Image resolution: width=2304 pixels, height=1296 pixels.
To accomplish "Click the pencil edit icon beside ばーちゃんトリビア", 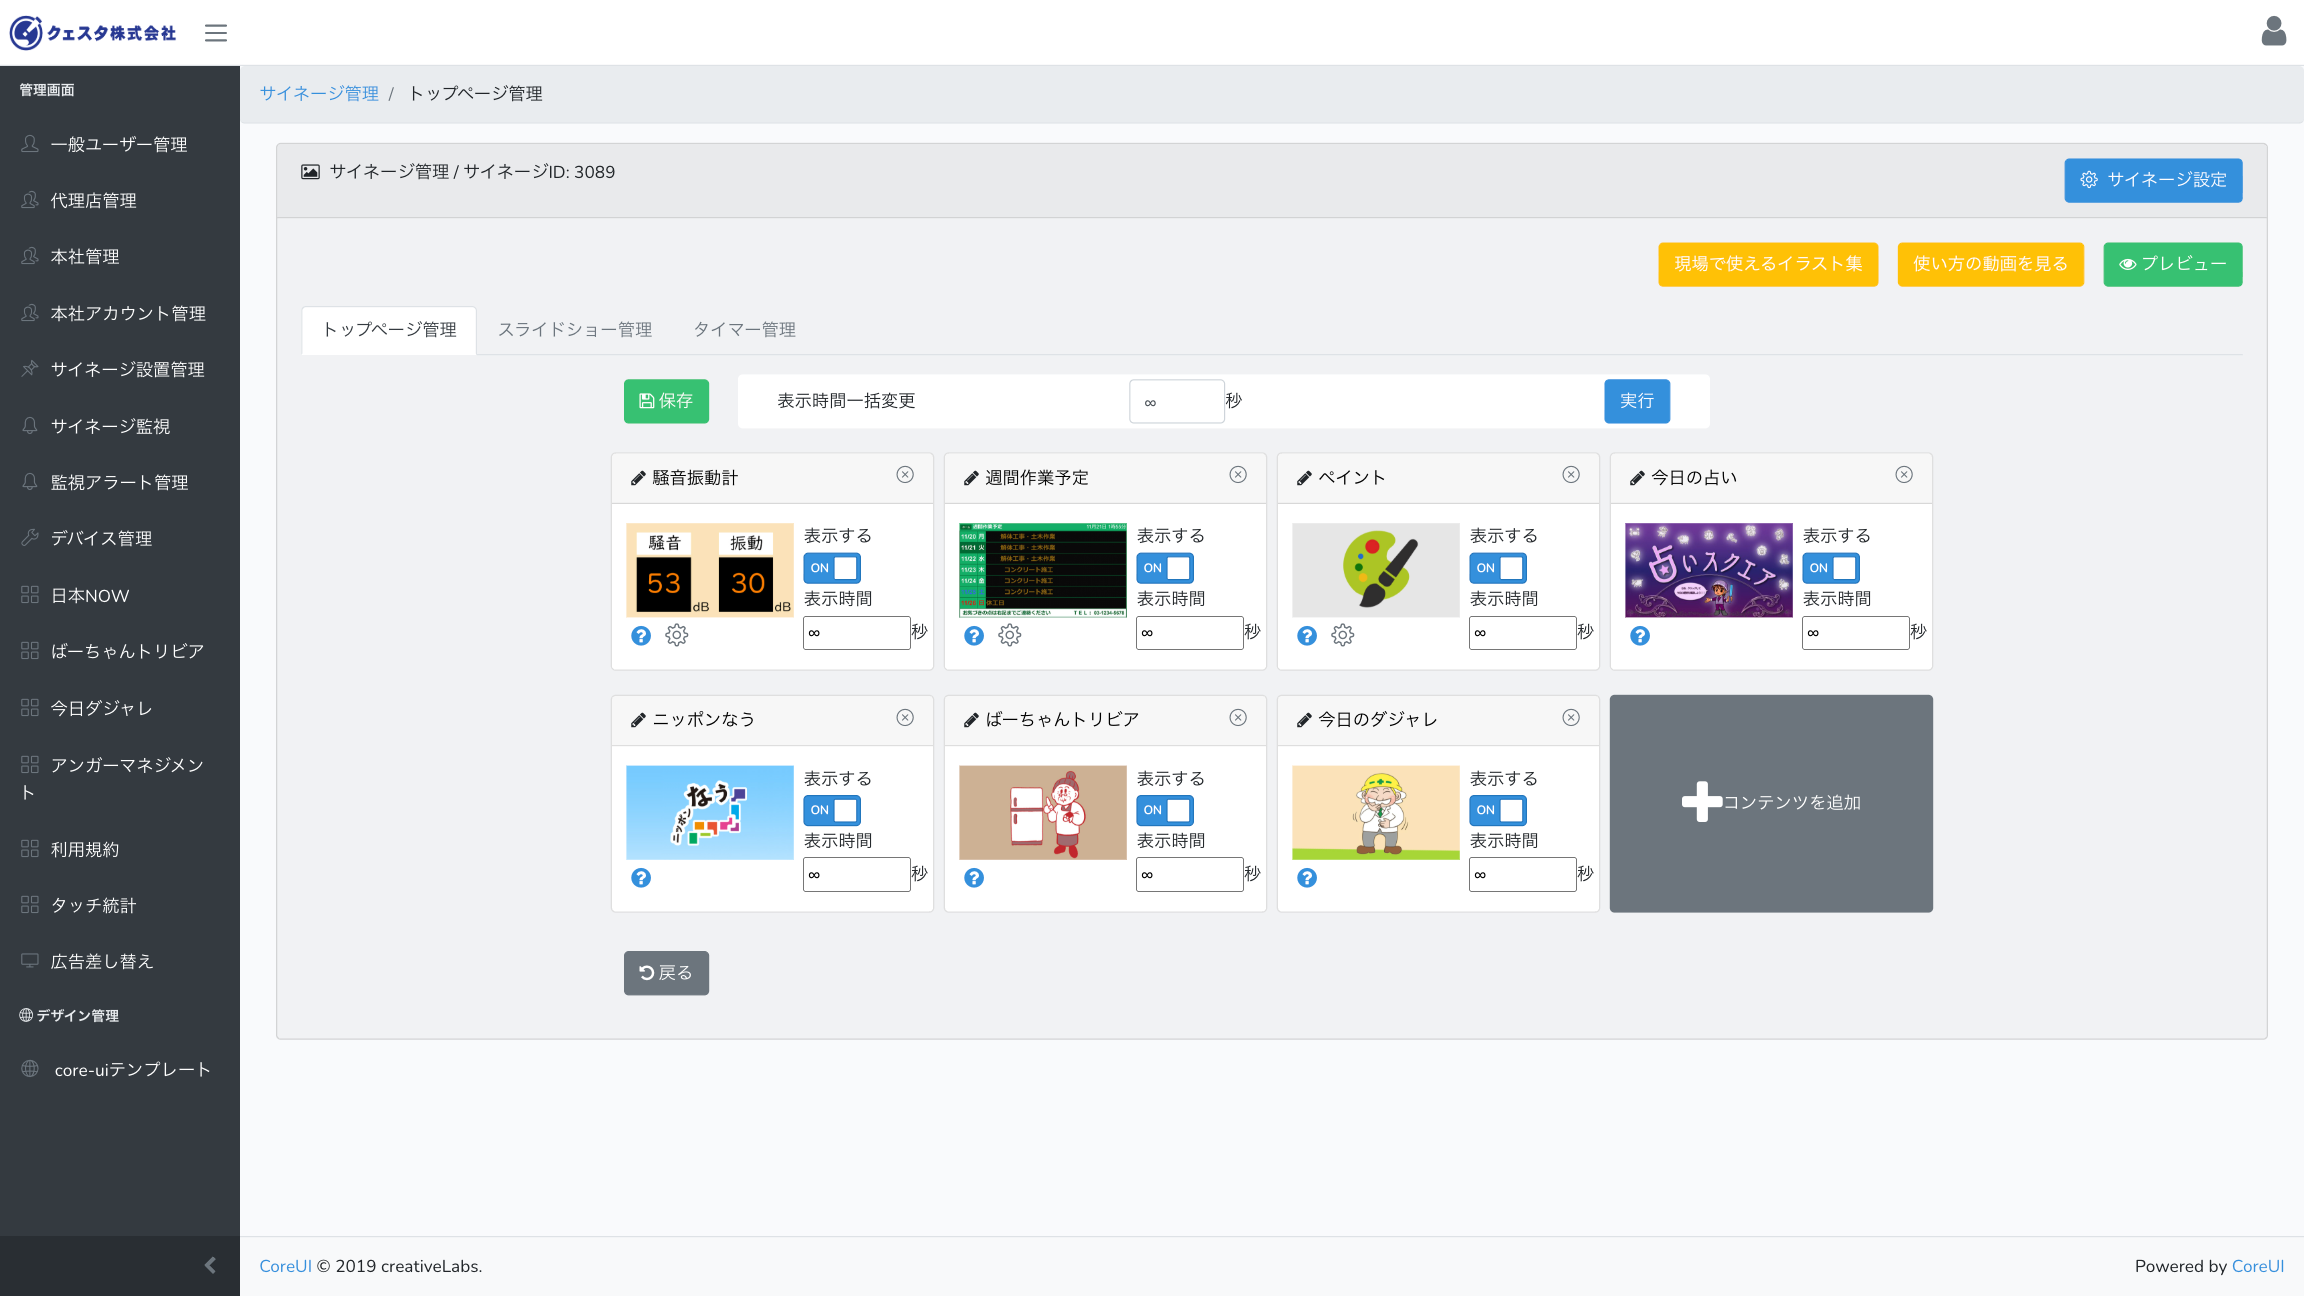I will click(971, 721).
